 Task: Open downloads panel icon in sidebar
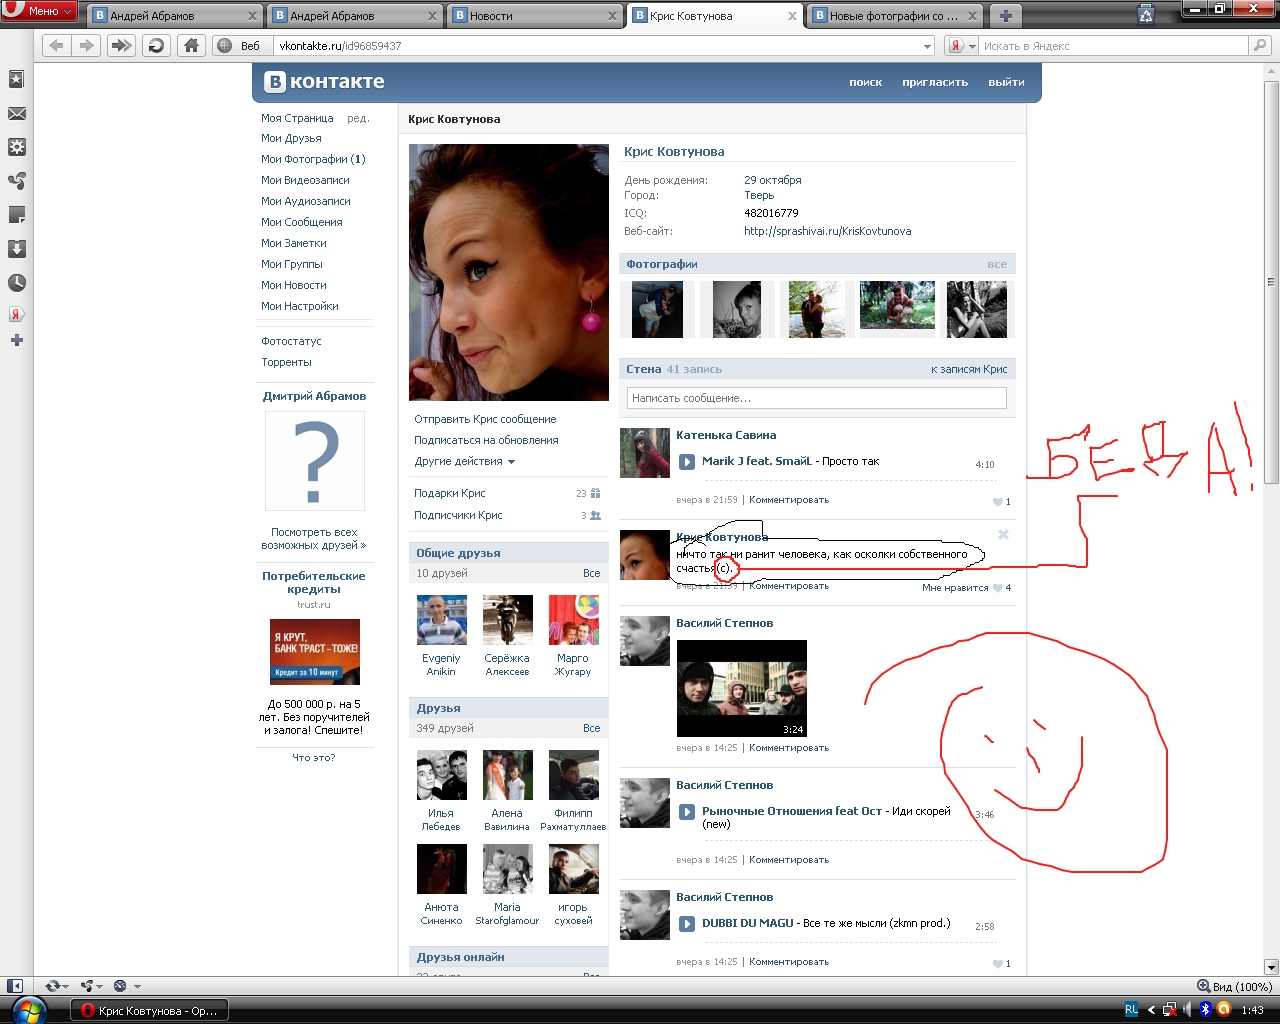point(16,249)
